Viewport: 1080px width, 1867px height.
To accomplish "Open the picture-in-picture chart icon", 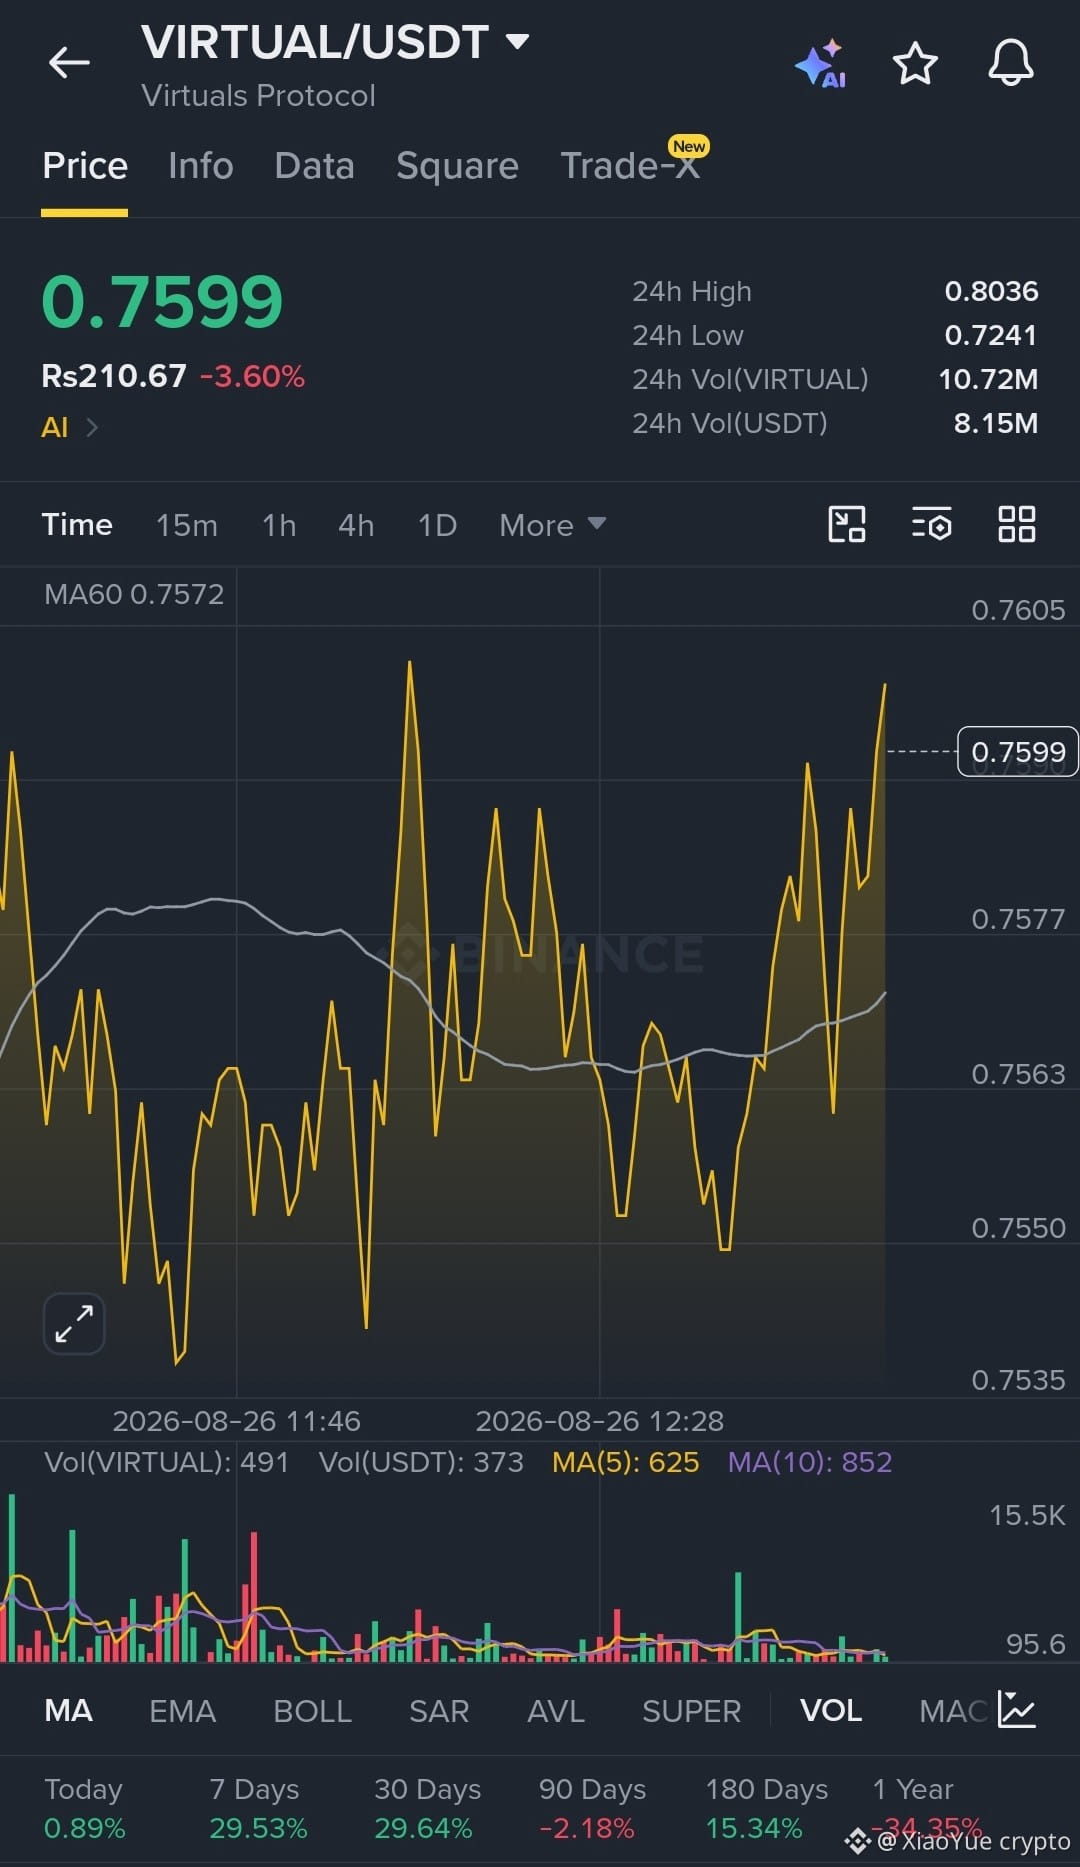I will click(847, 524).
